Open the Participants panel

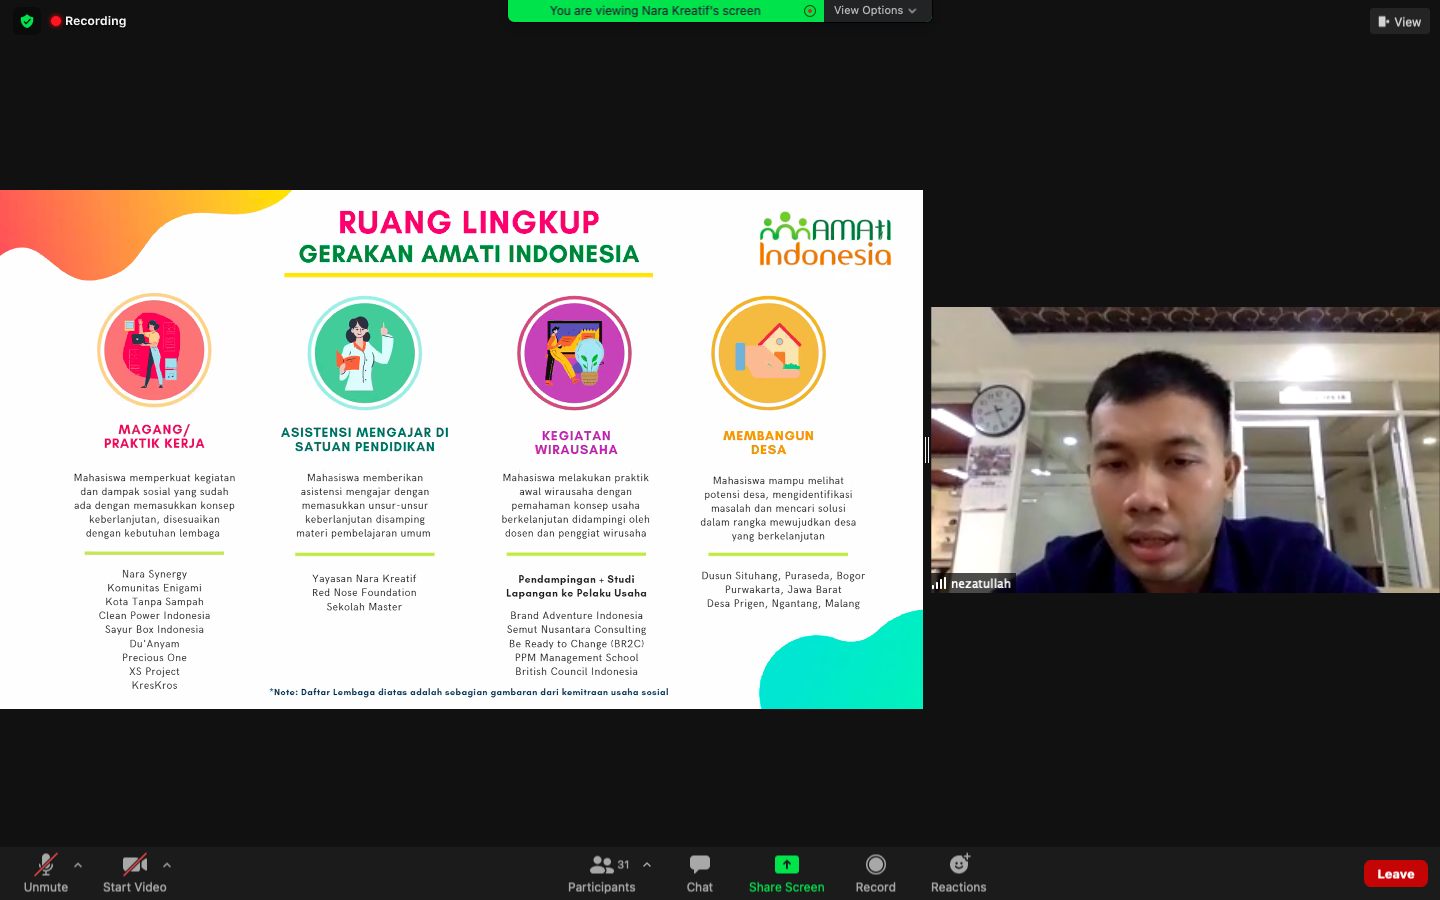(601, 873)
